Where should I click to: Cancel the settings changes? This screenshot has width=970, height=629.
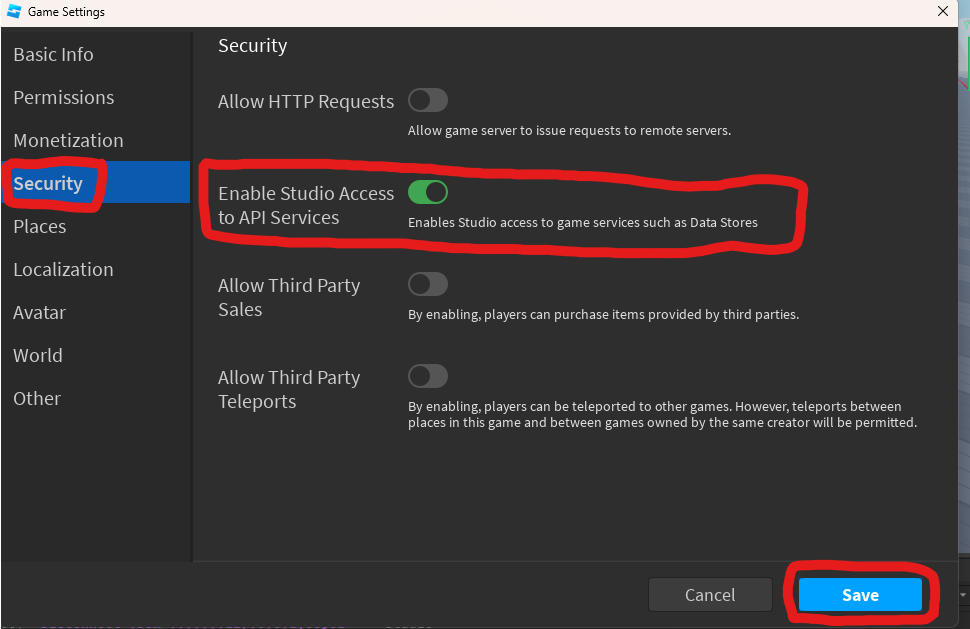710,594
